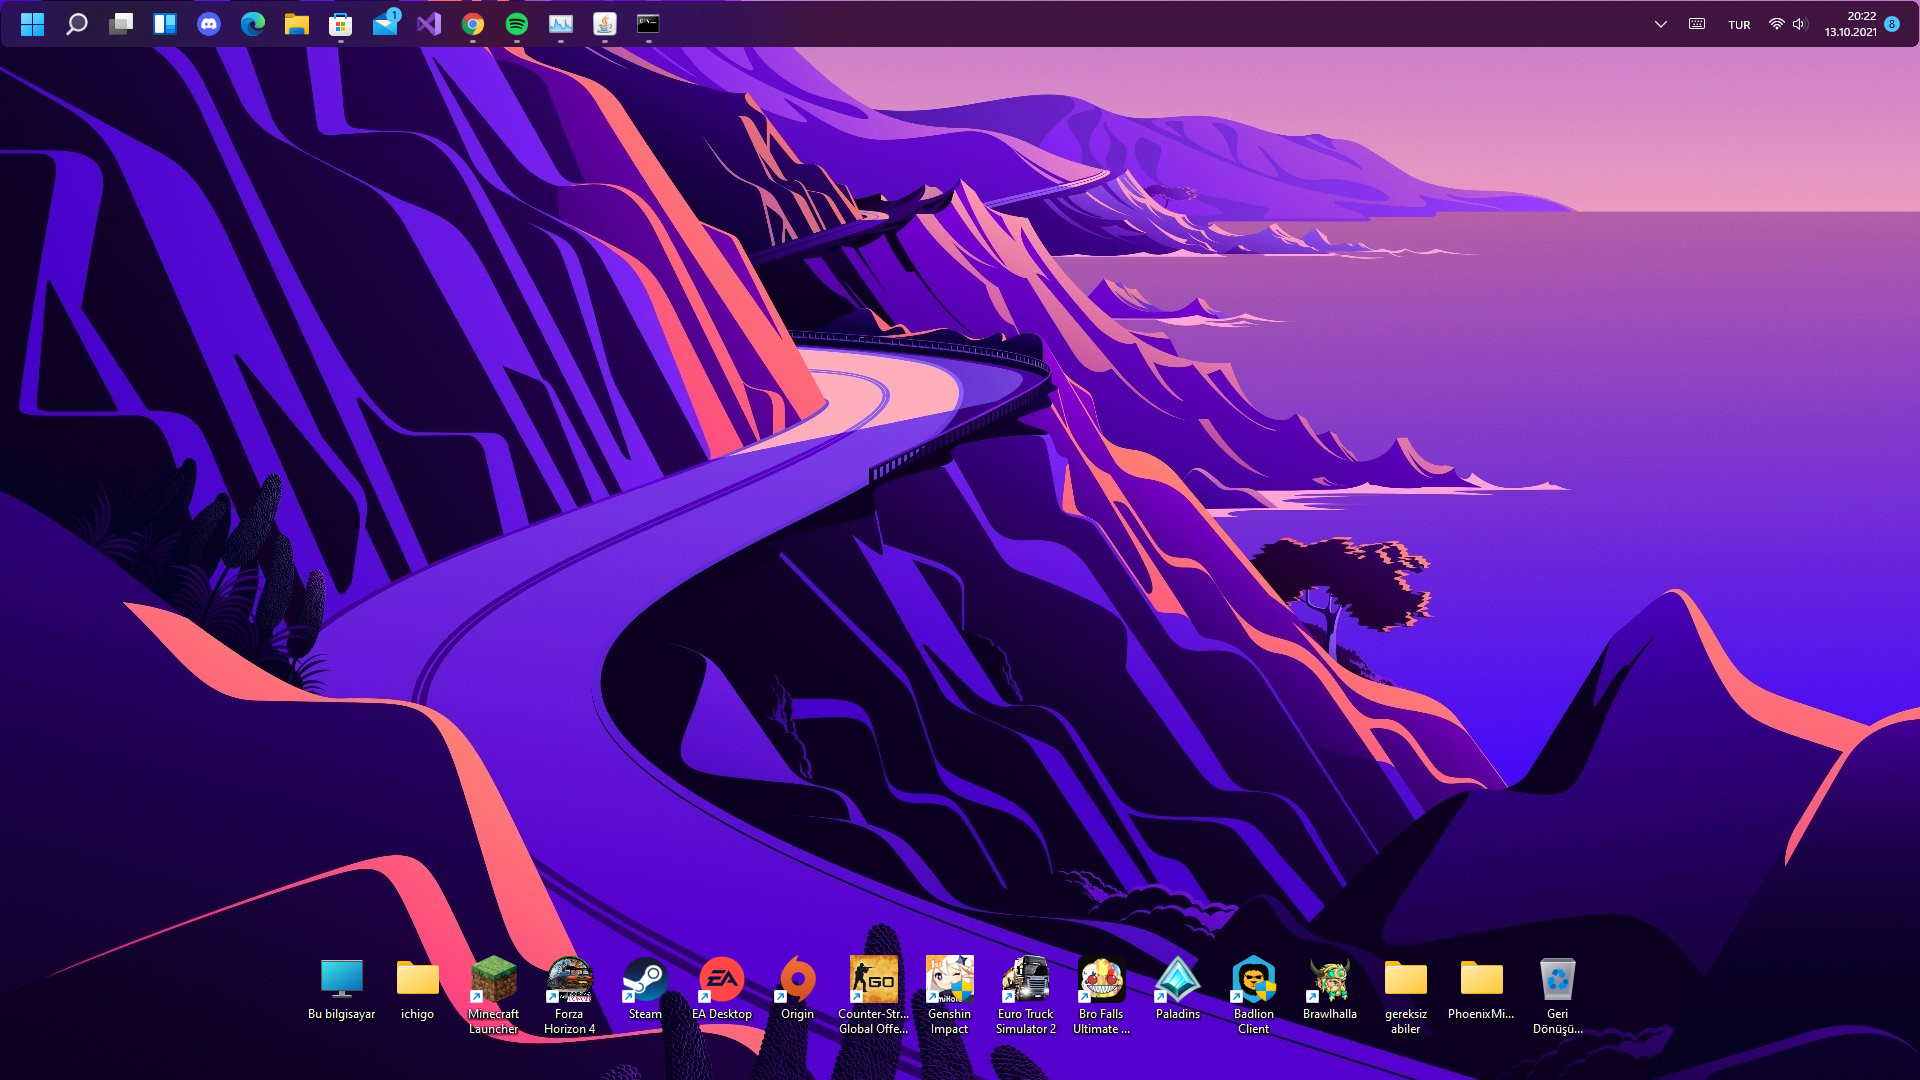Screen dimensions: 1920x1080
Task: Switch to the Command Prompt taskbar icon
Action: pos(649,24)
